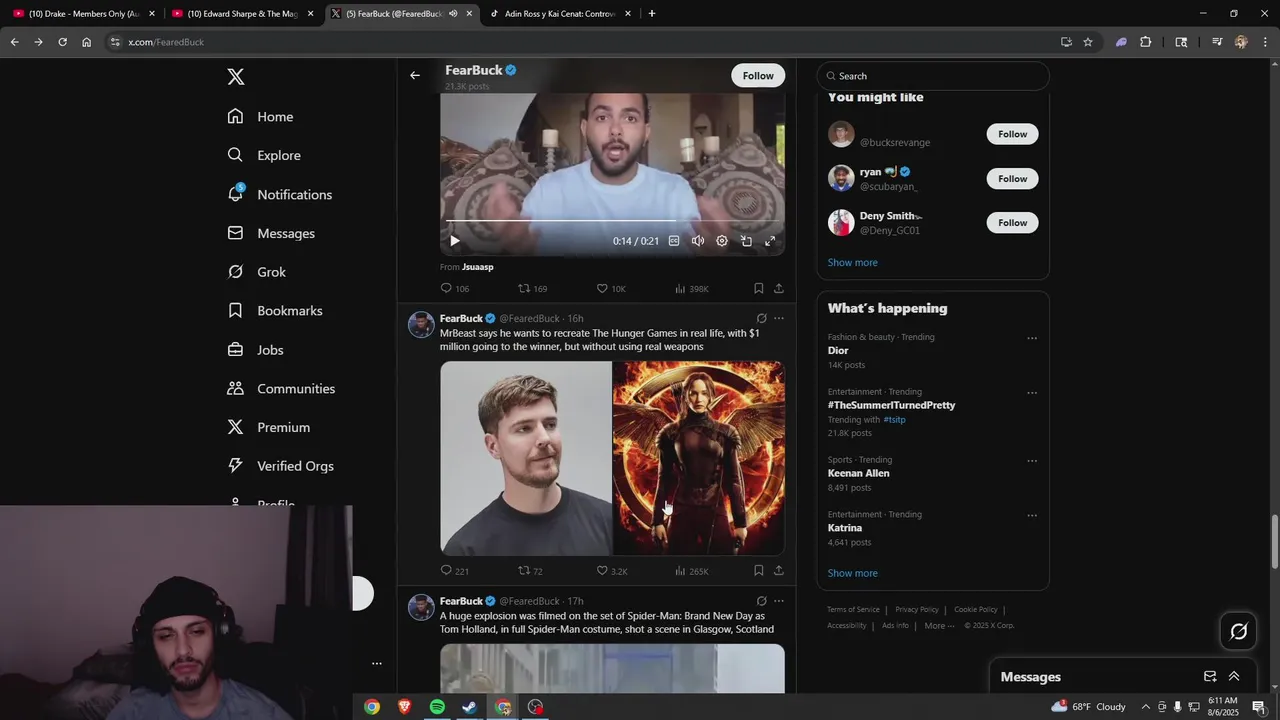This screenshot has height=720, width=1280.
Task: Click the X logo in sidebar
Action: point(236,77)
